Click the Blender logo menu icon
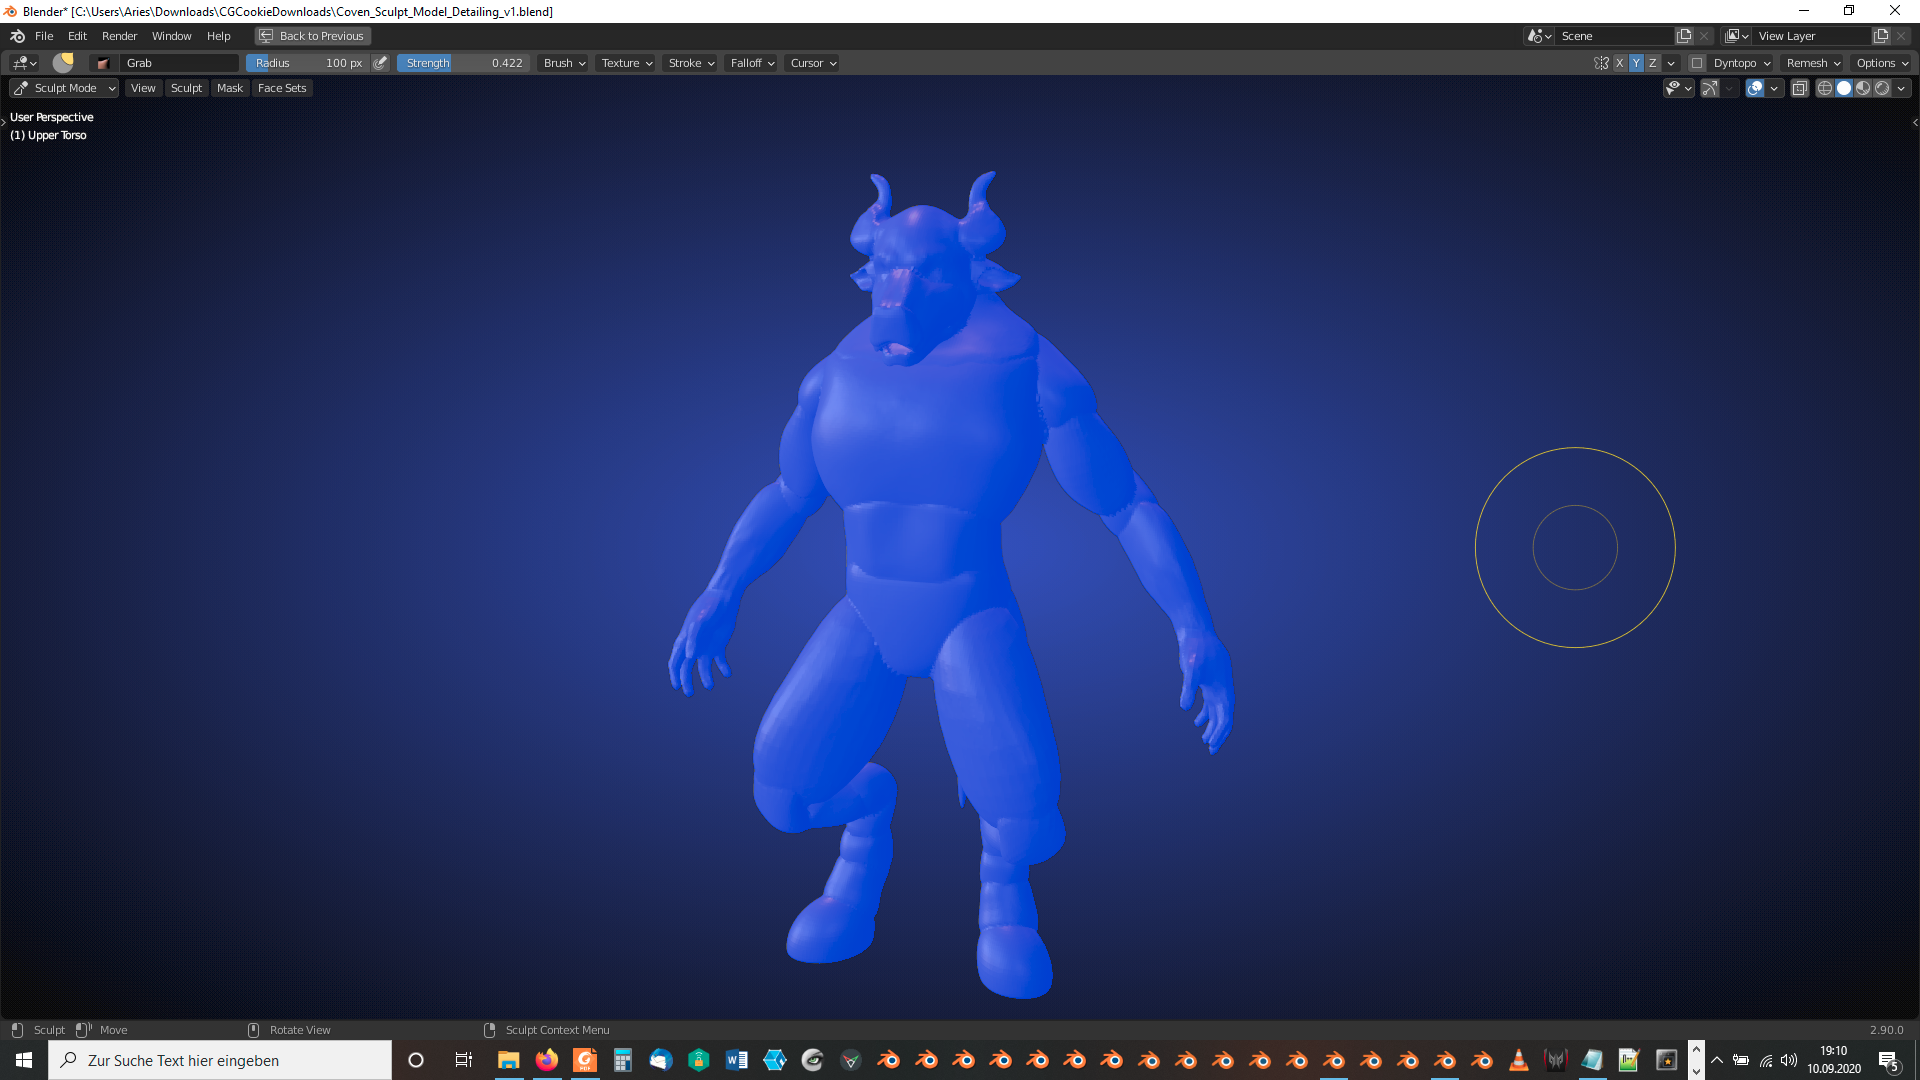Viewport: 1920px width, 1080px height. click(x=17, y=36)
